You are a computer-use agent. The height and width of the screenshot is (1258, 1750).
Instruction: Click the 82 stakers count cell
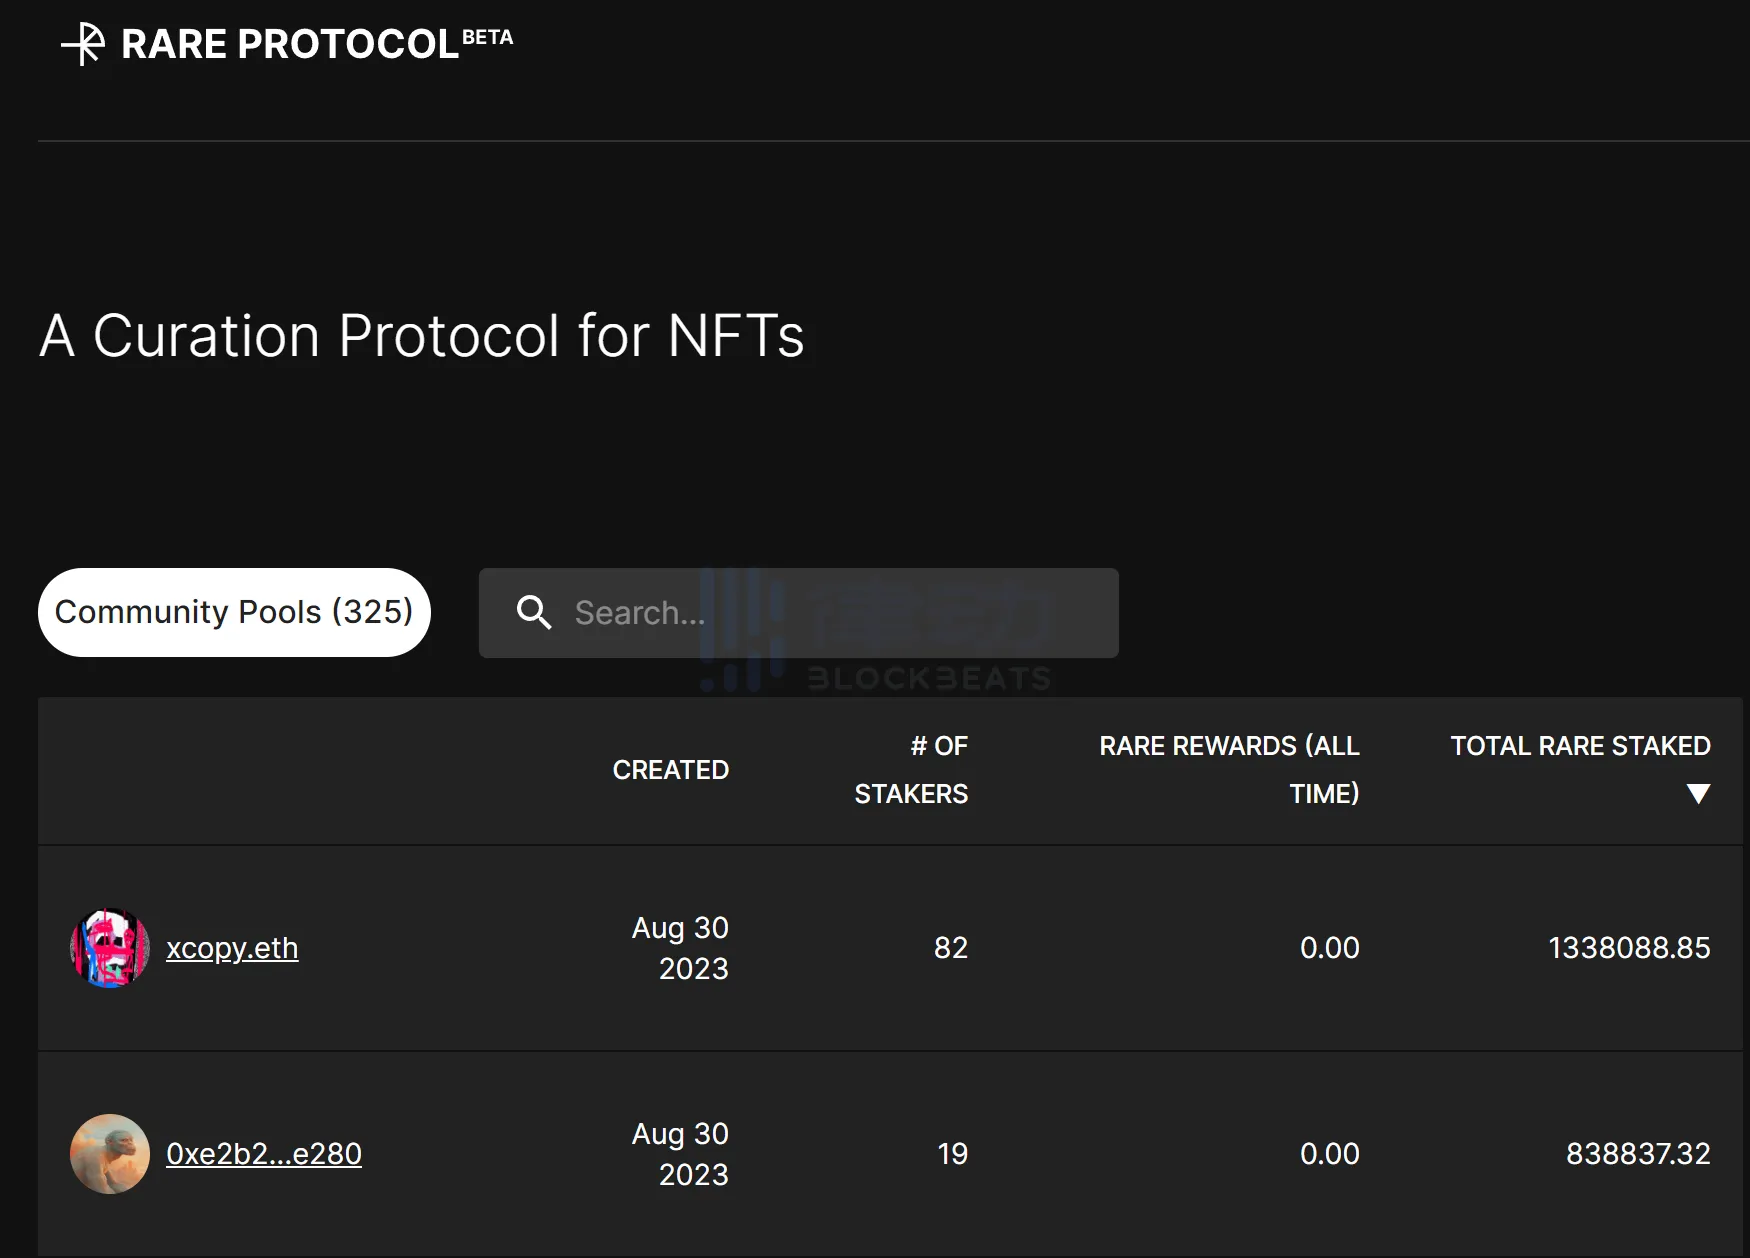point(950,948)
